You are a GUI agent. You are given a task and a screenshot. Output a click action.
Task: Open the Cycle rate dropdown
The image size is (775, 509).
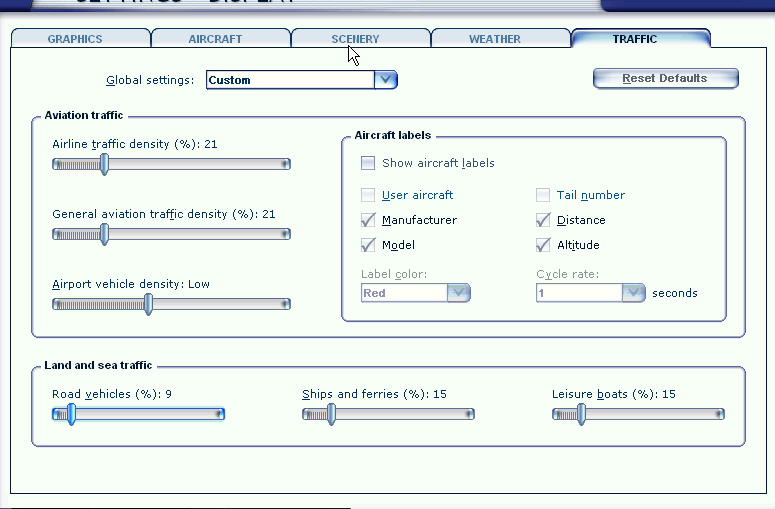(x=633, y=293)
